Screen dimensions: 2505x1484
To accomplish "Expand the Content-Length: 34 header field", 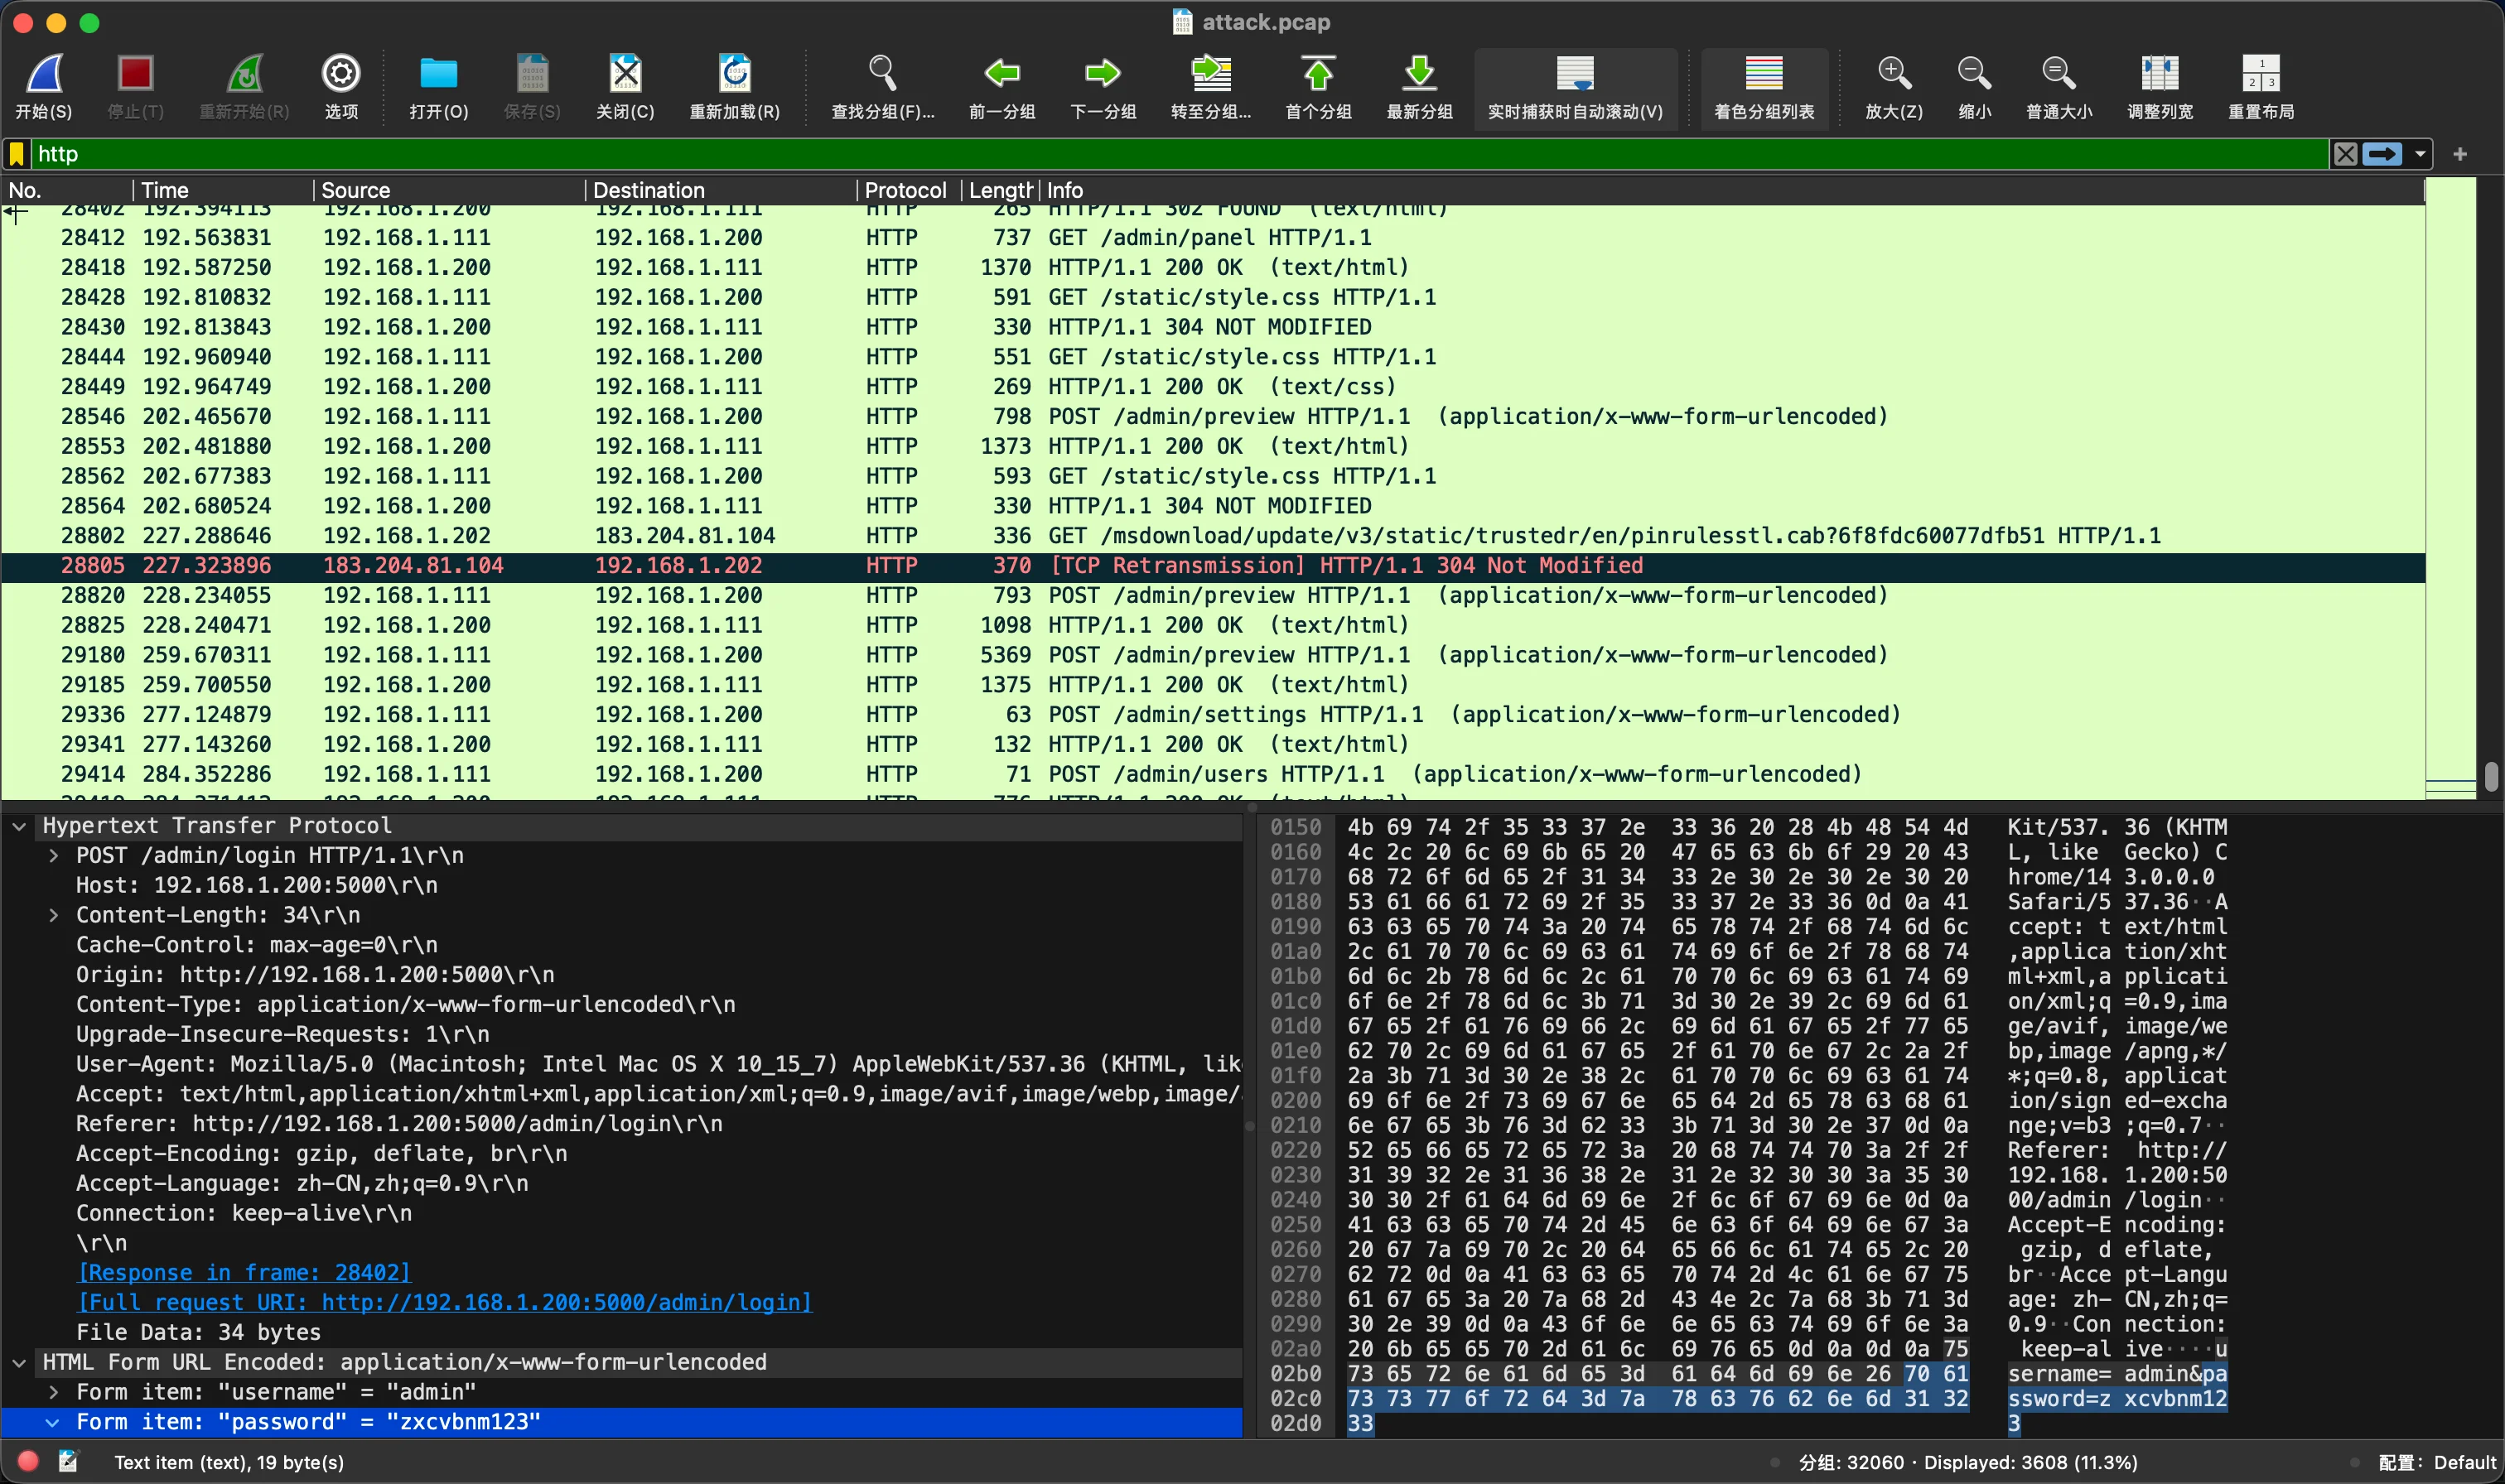I will click(54, 915).
